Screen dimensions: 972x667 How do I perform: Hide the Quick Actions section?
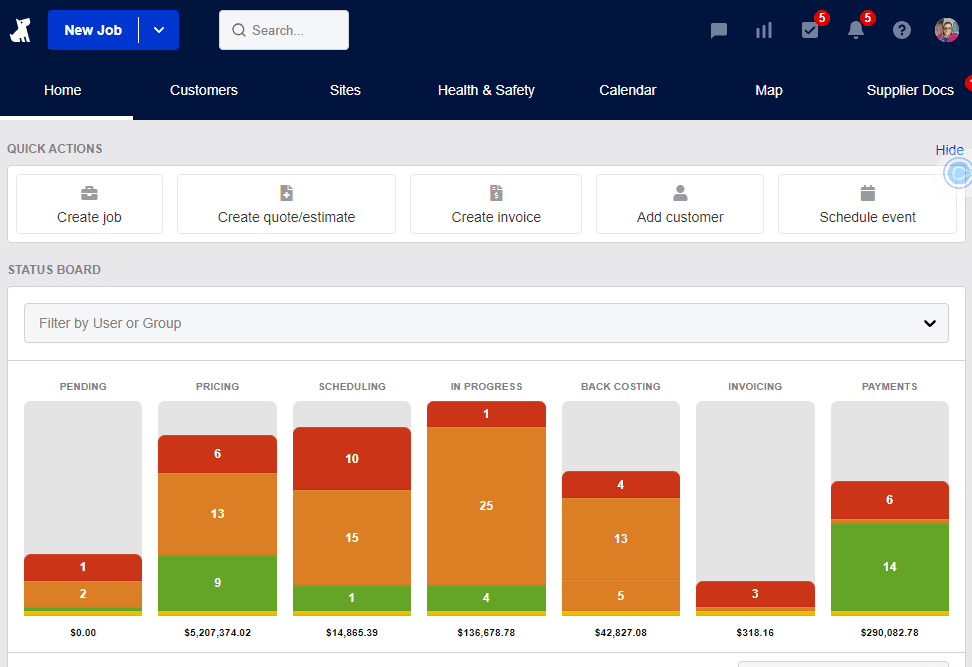point(949,150)
